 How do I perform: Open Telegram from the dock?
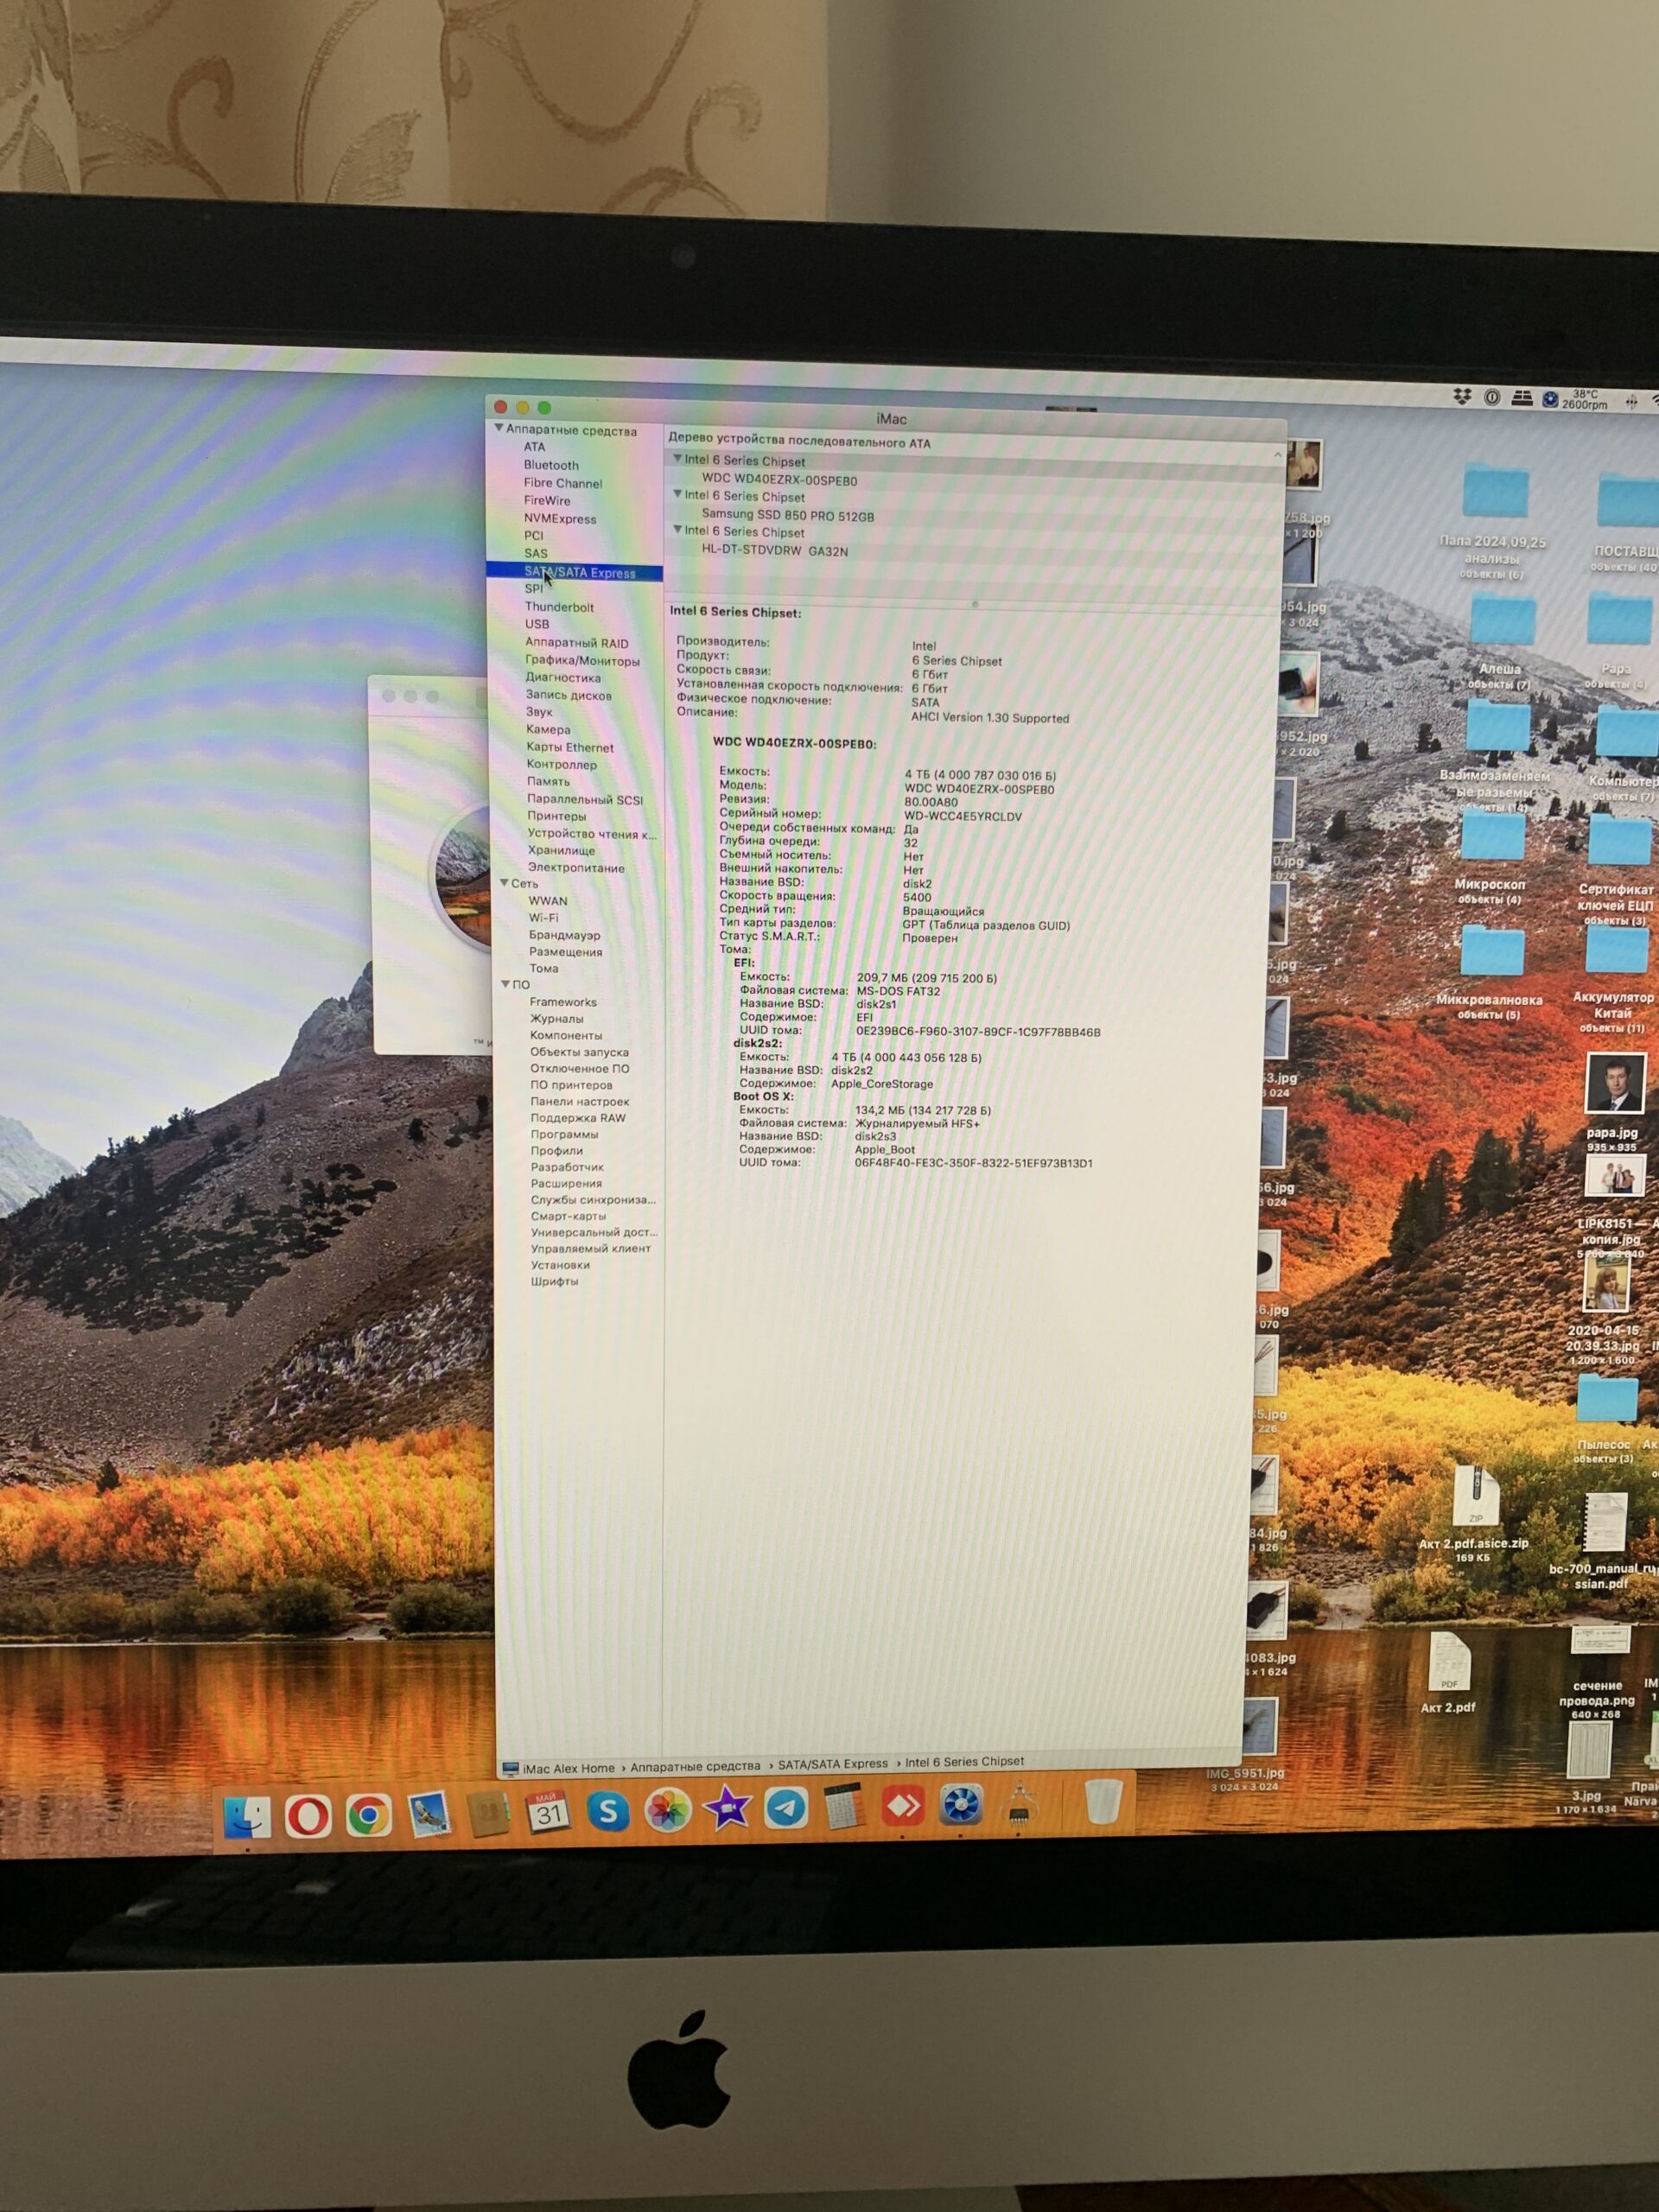tap(786, 1808)
